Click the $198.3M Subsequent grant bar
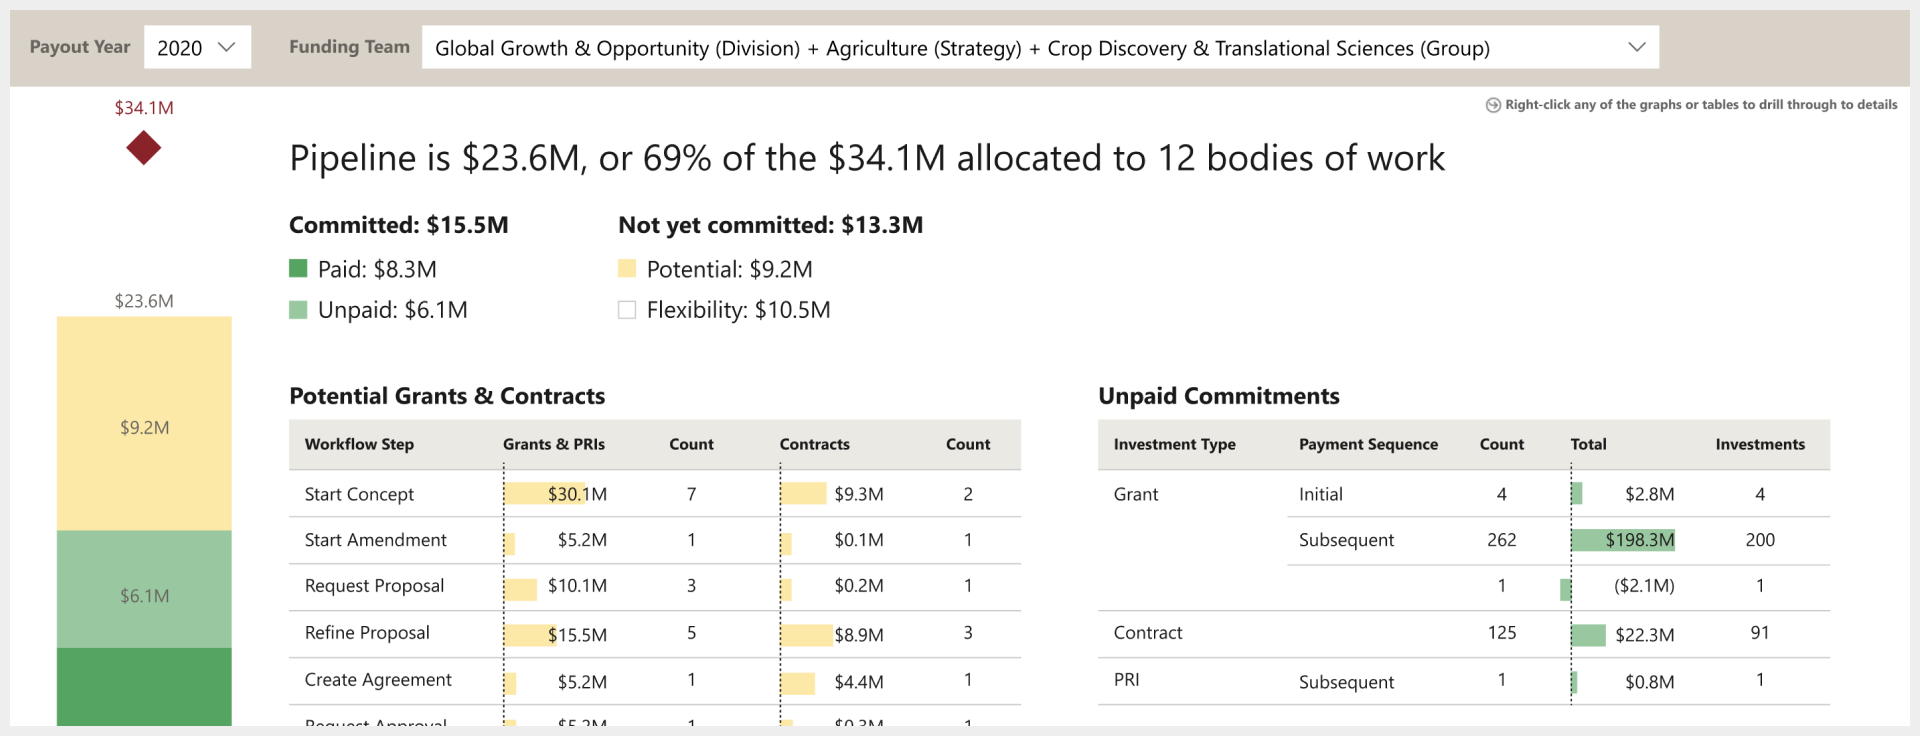The width and height of the screenshot is (1920, 736). pyautogui.click(x=1622, y=540)
